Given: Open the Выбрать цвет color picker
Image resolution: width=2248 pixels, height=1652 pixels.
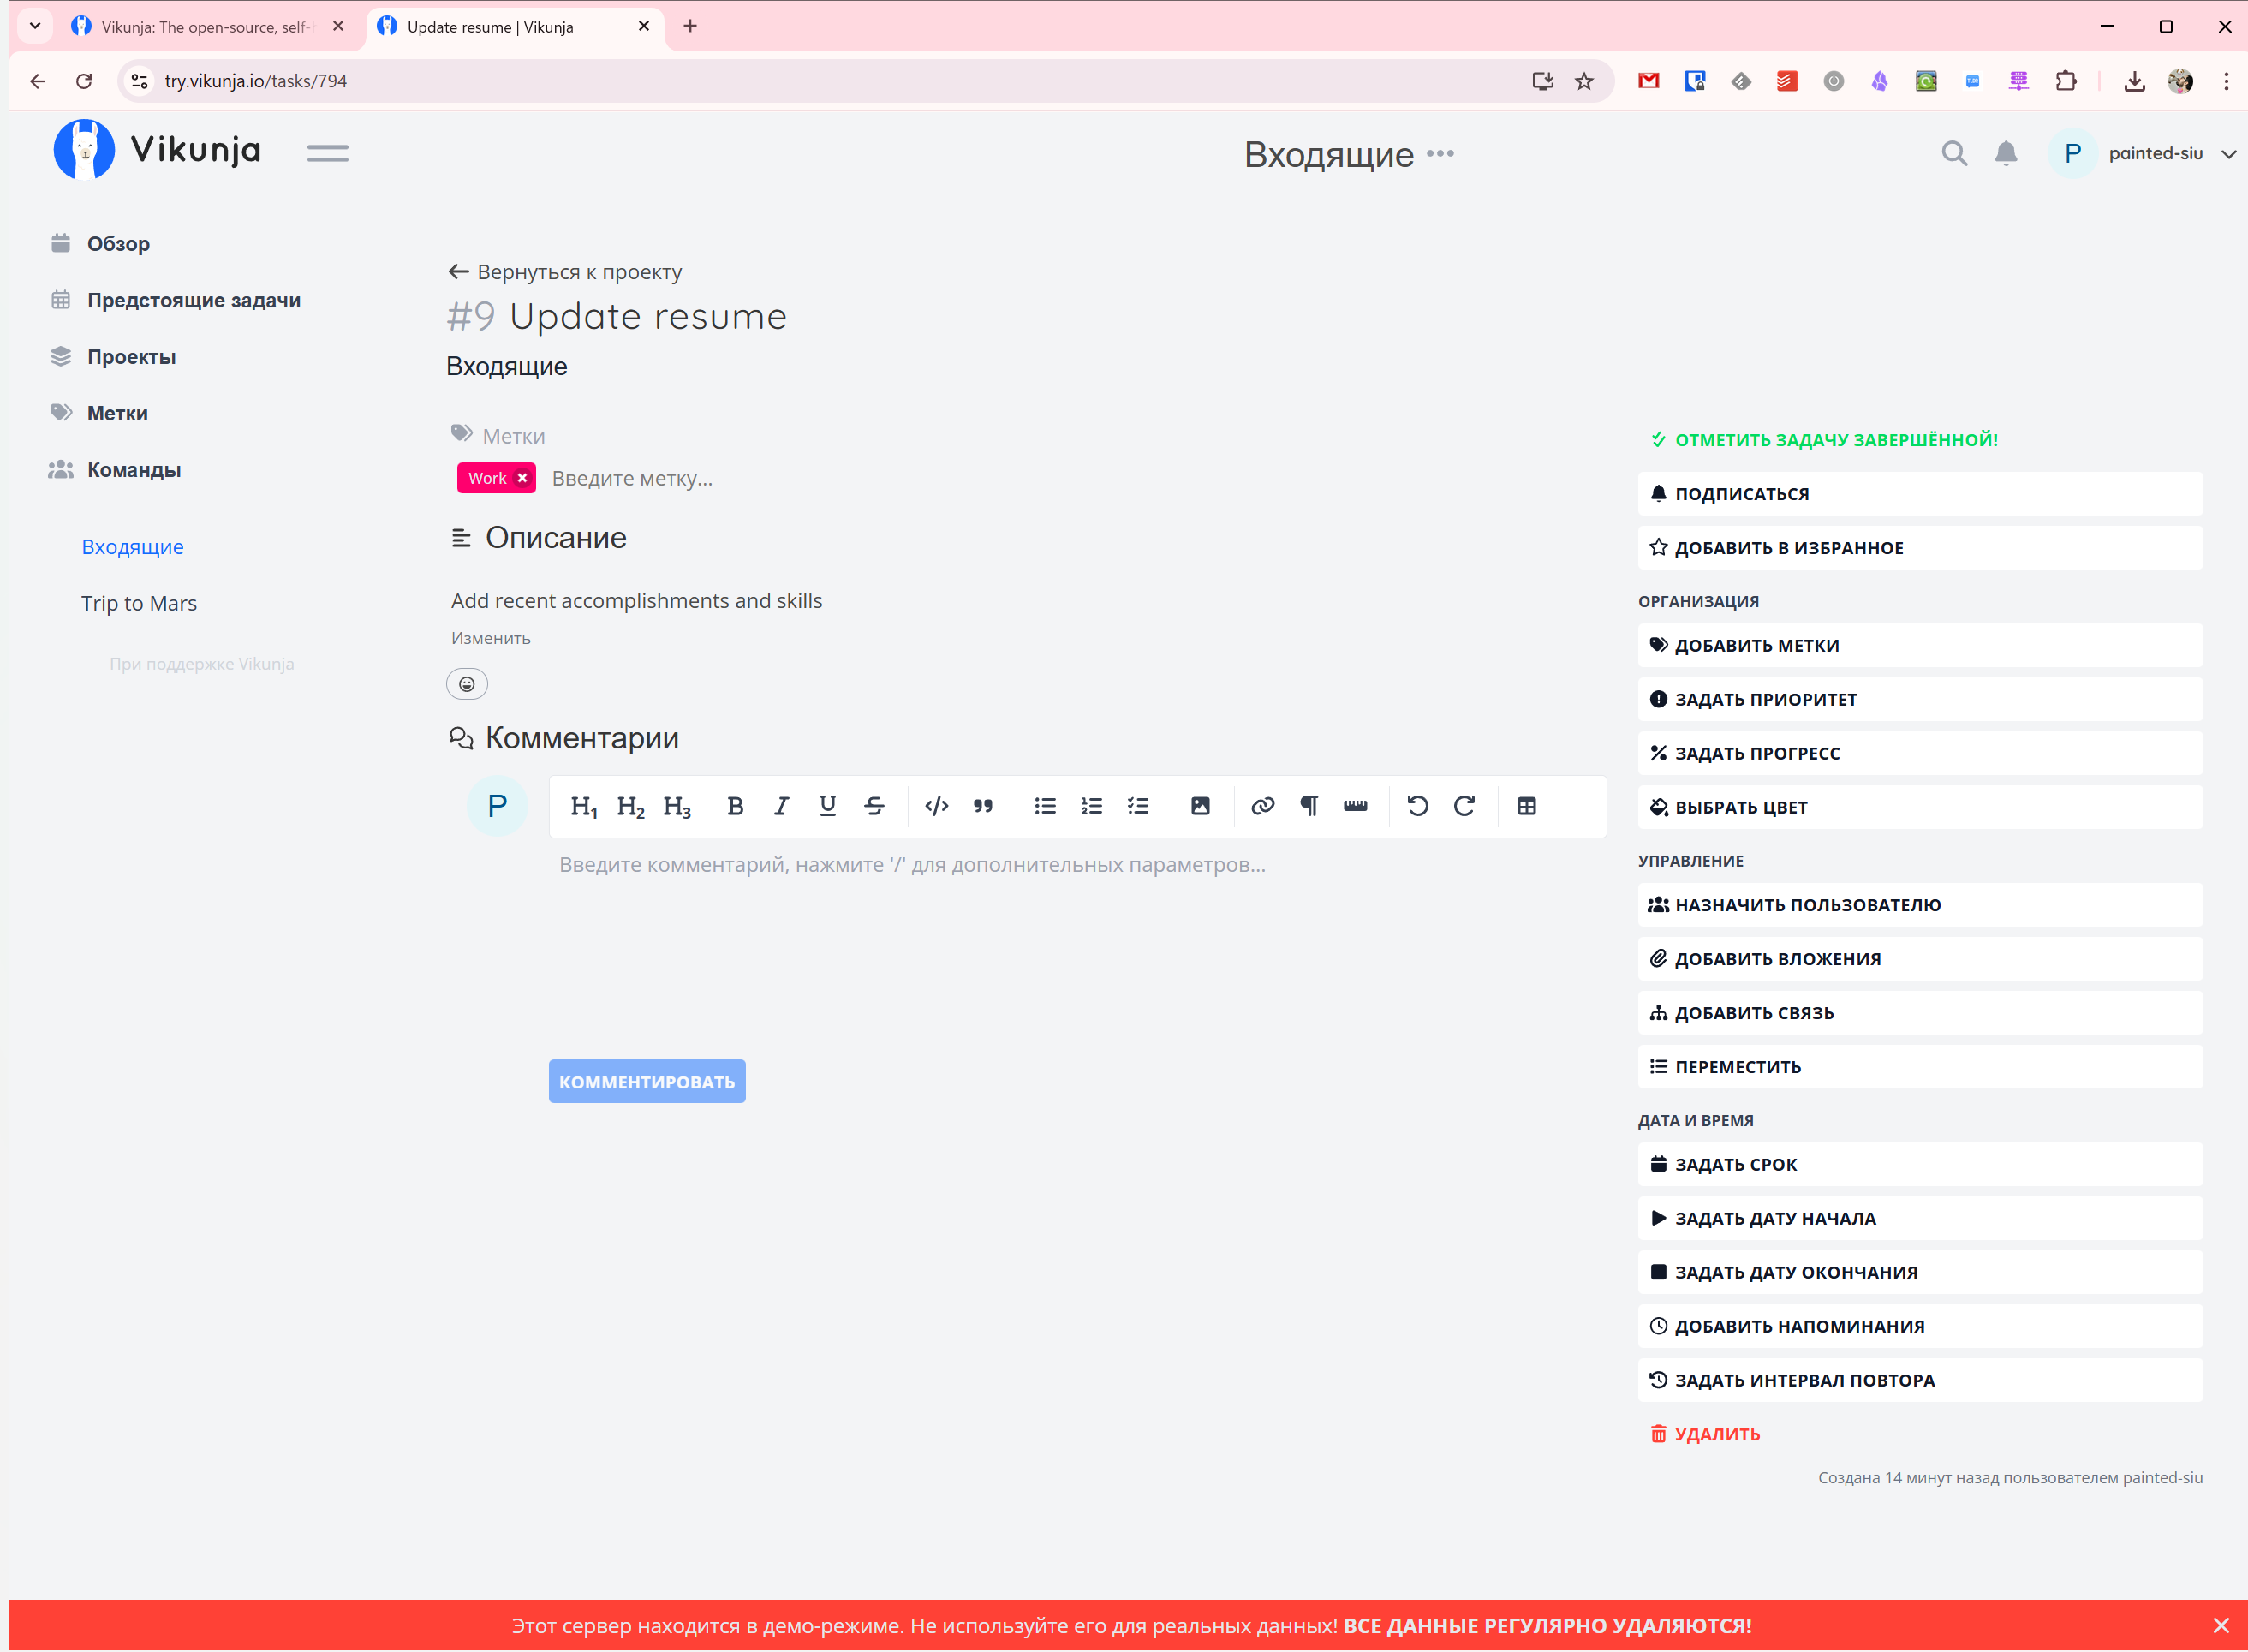Looking at the screenshot, I should pos(1740,808).
